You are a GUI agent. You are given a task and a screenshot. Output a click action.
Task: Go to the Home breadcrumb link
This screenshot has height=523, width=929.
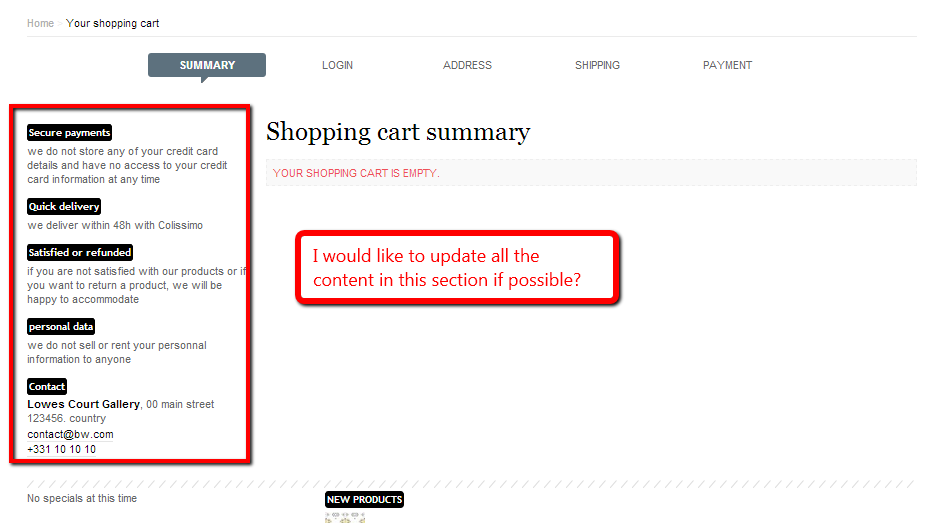(40, 23)
